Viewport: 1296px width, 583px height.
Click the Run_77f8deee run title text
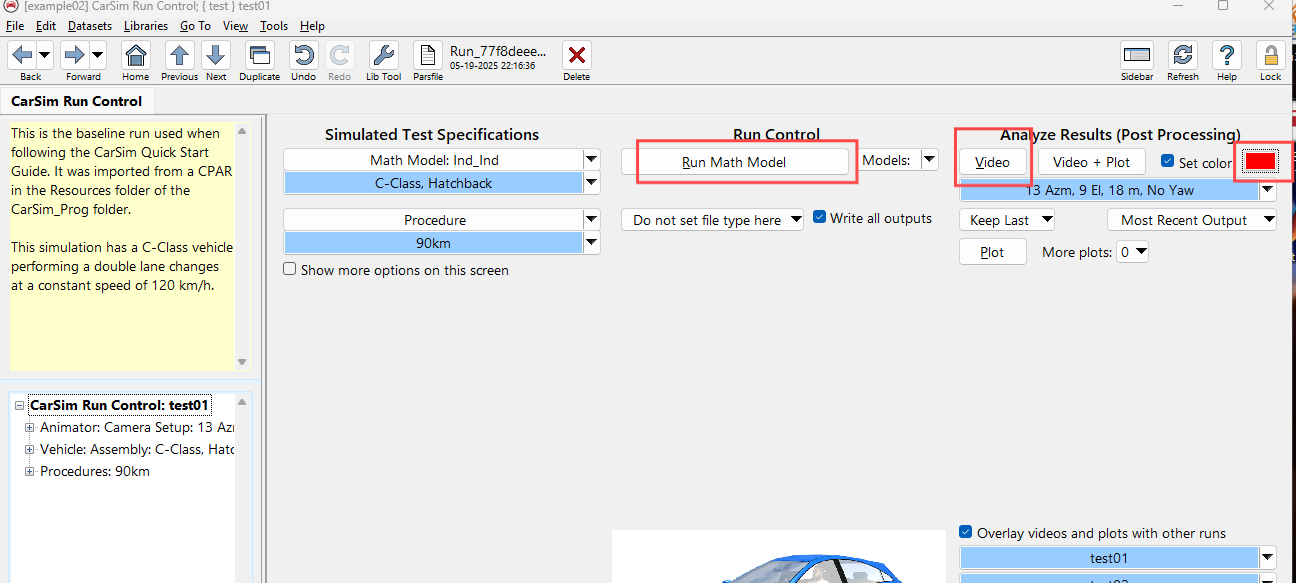pyautogui.click(x=498, y=51)
